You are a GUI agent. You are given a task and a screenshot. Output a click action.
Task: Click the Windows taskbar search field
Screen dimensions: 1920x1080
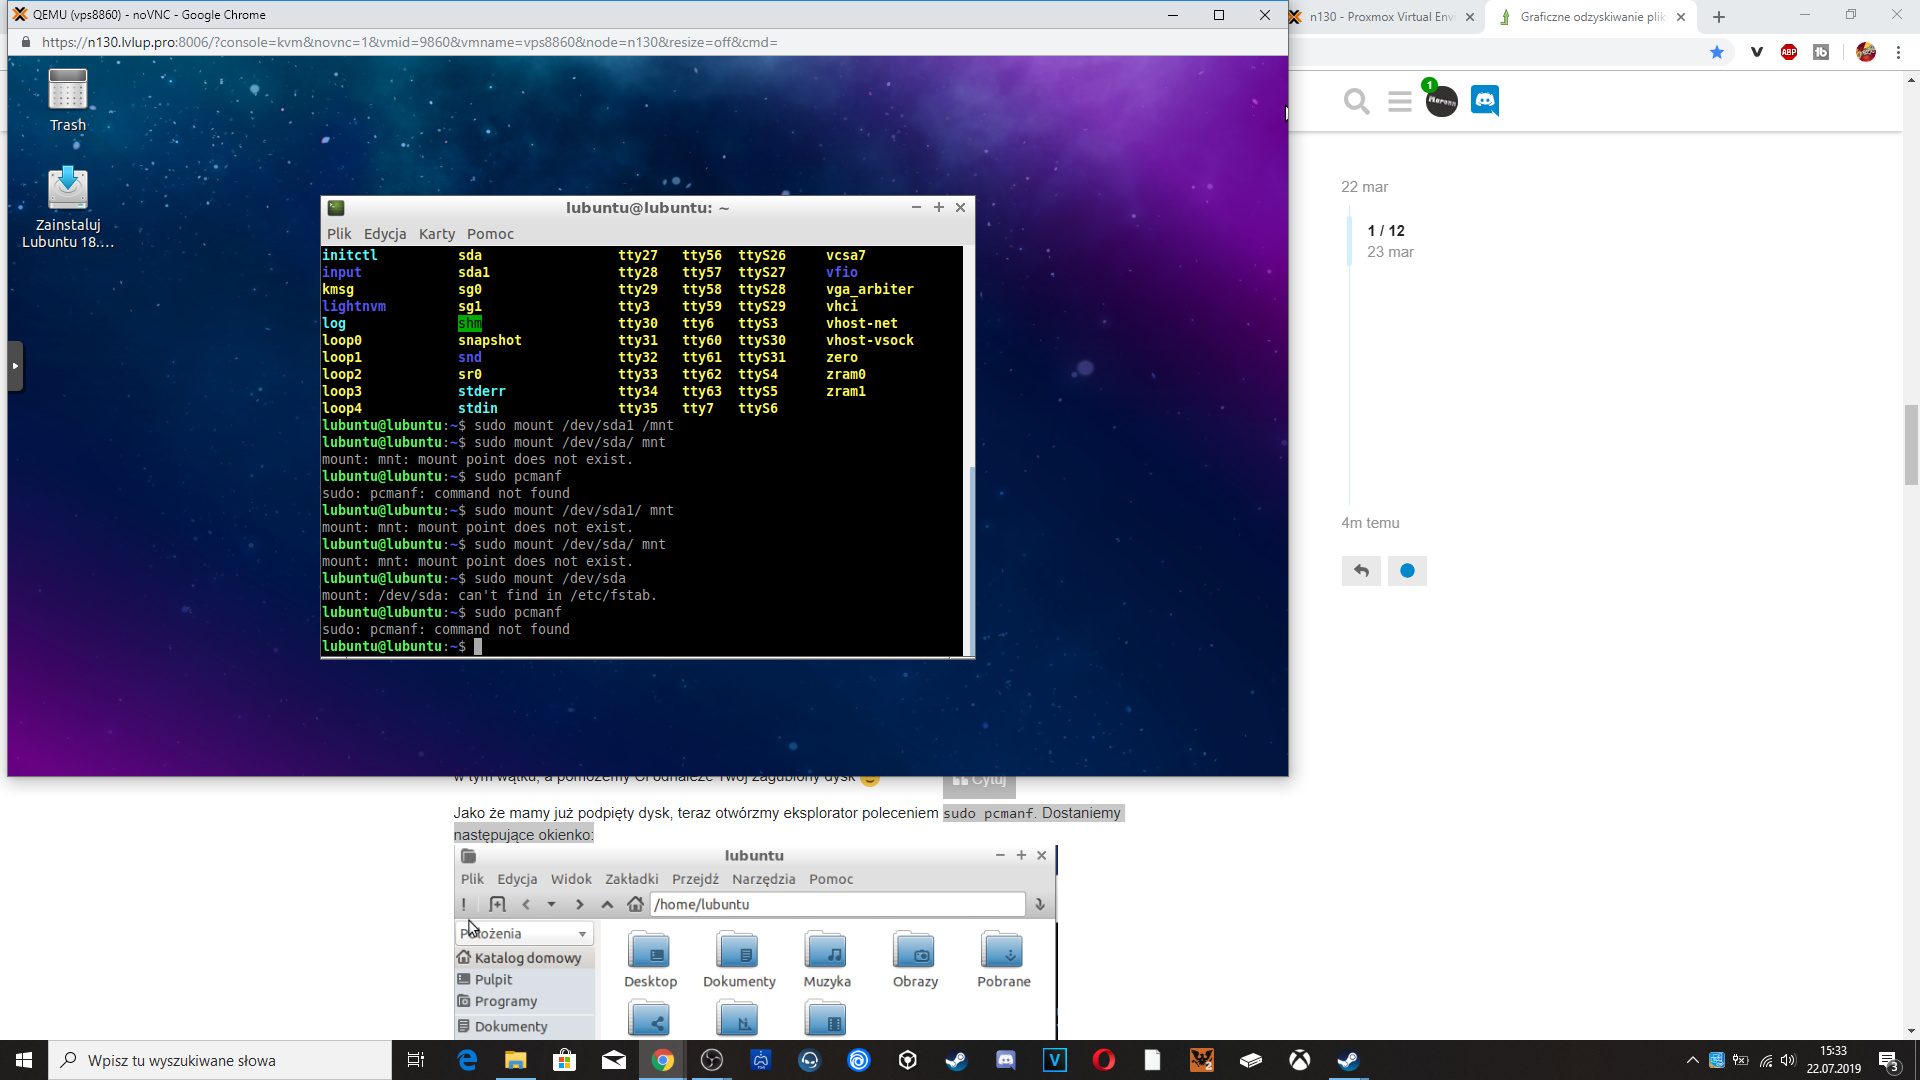click(x=220, y=1060)
